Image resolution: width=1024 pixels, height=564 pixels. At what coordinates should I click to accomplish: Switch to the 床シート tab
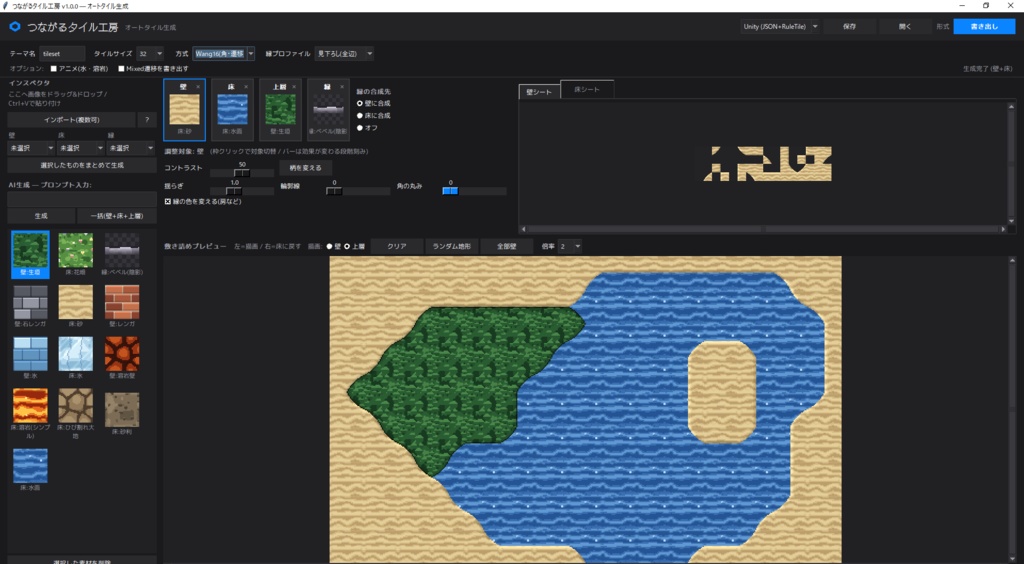coord(586,89)
